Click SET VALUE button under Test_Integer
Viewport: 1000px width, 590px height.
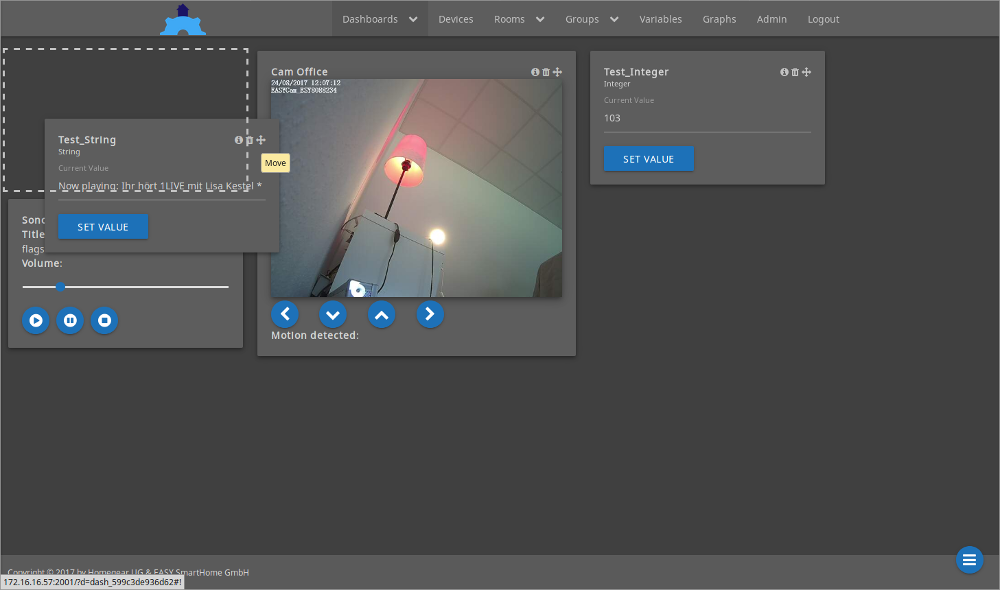coord(648,159)
